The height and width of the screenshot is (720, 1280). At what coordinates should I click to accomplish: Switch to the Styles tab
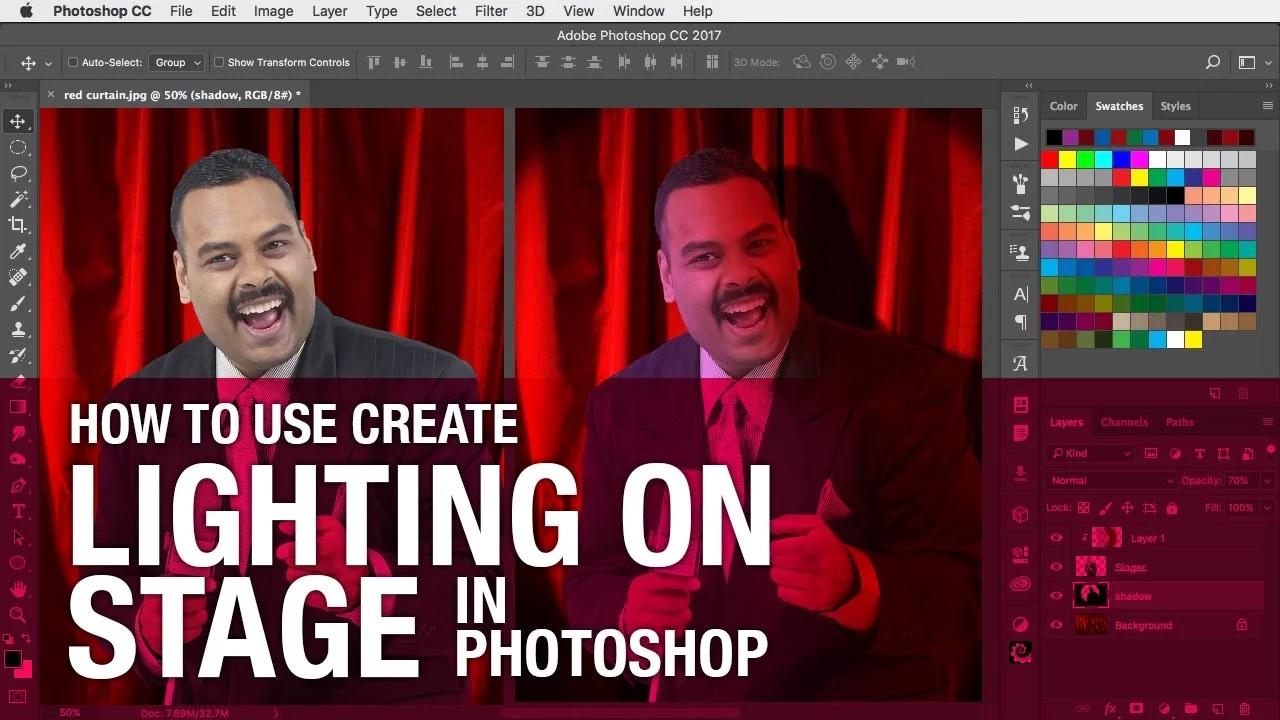click(x=1175, y=106)
